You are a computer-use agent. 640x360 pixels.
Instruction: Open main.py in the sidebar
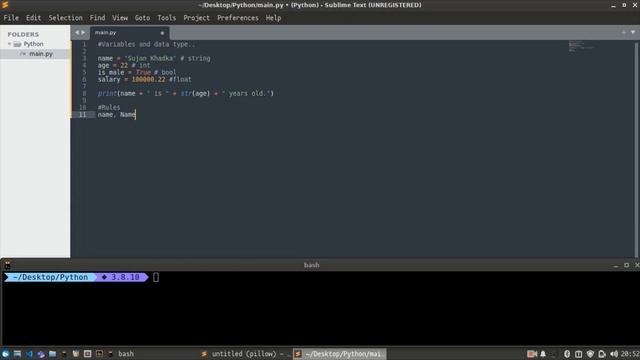pos(35,54)
